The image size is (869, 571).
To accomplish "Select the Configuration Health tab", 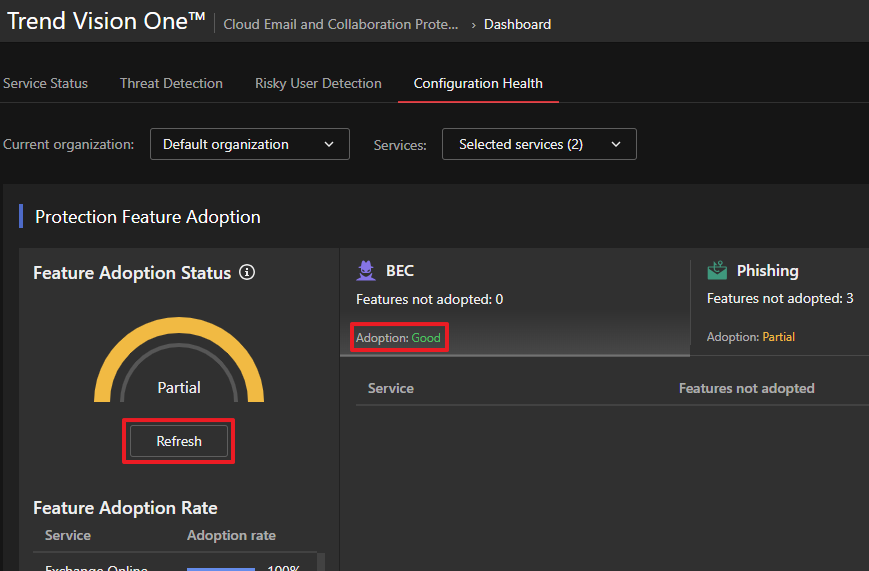I will click(x=478, y=83).
